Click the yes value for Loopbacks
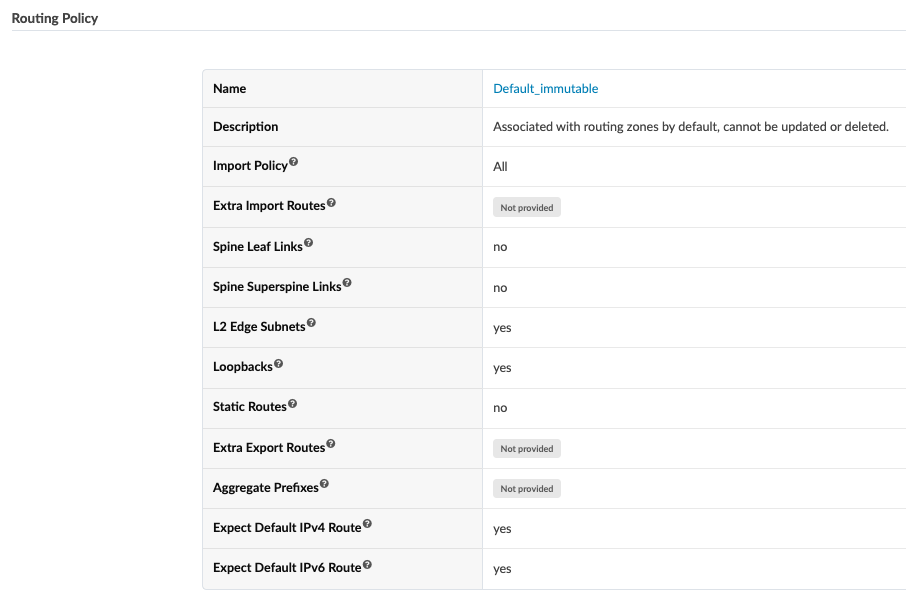The width and height of the screenshot is (906, 602). pyautogui.click(x=502, y=368)
